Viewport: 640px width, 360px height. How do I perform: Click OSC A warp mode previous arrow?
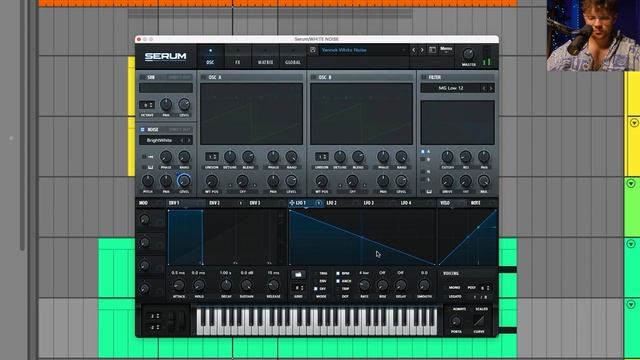[x=230, y=185]
